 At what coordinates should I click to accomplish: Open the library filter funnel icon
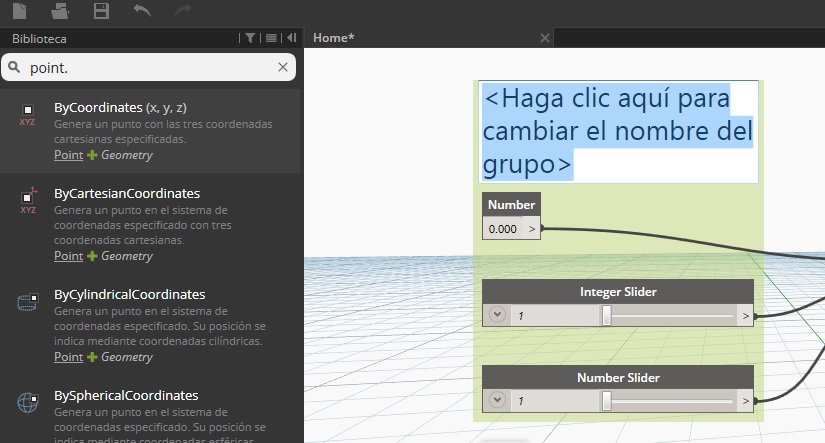[250, 38]
